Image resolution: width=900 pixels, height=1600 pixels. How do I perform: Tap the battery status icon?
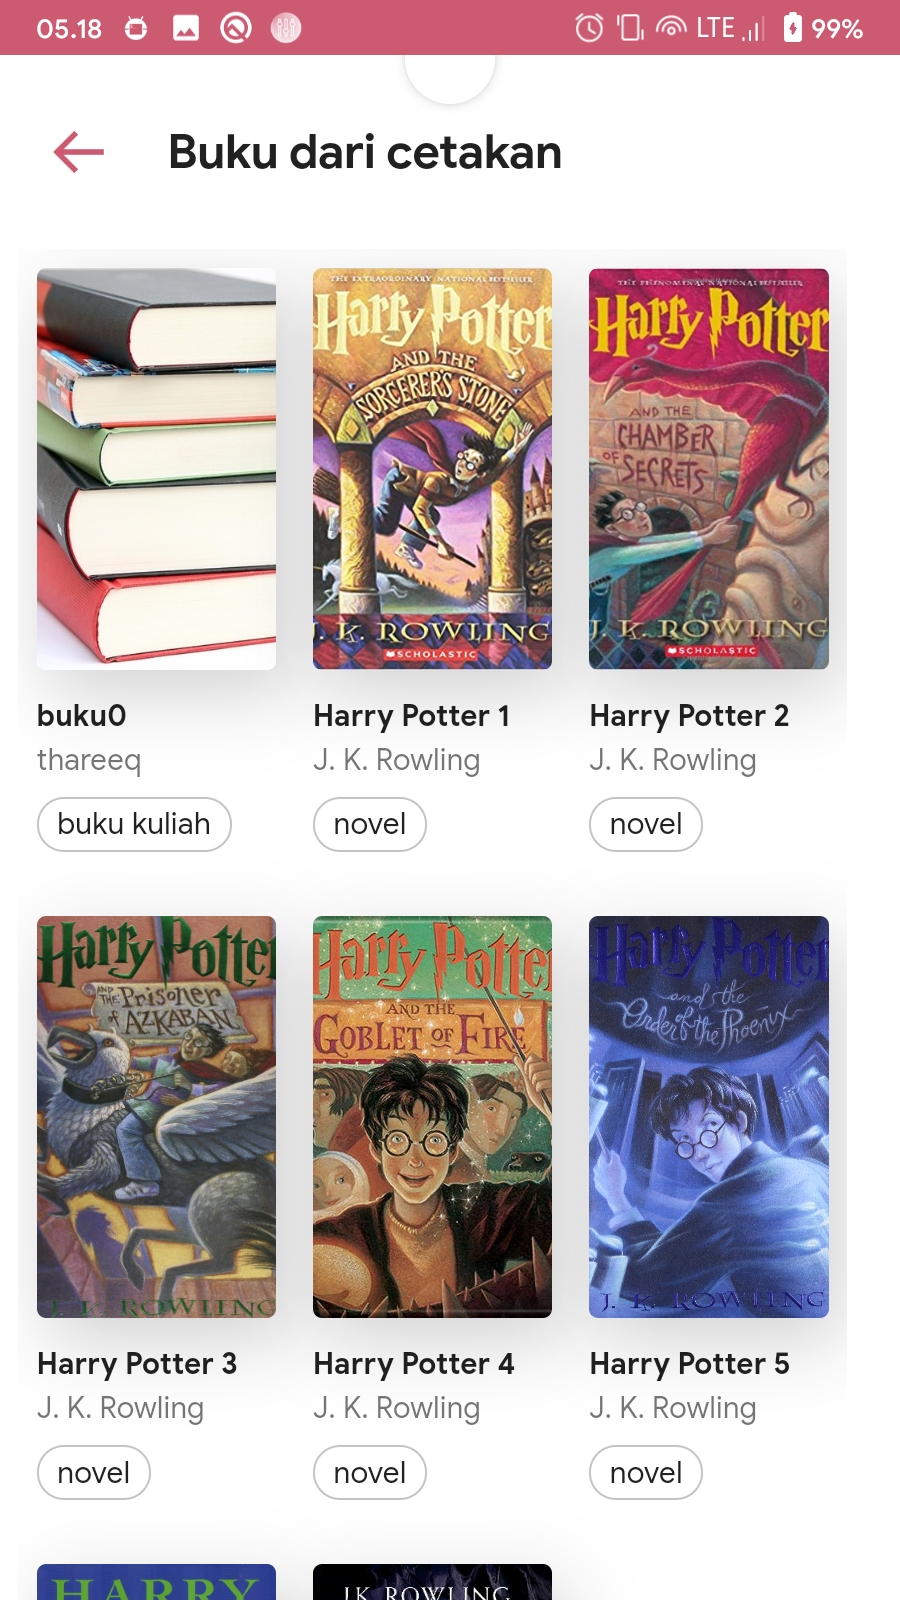point(792,28)
